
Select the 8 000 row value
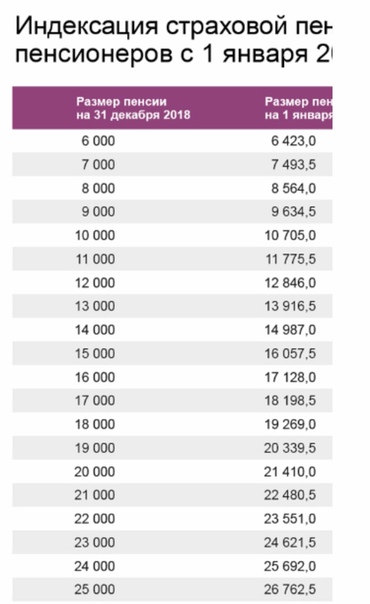(x=98, y=188)
